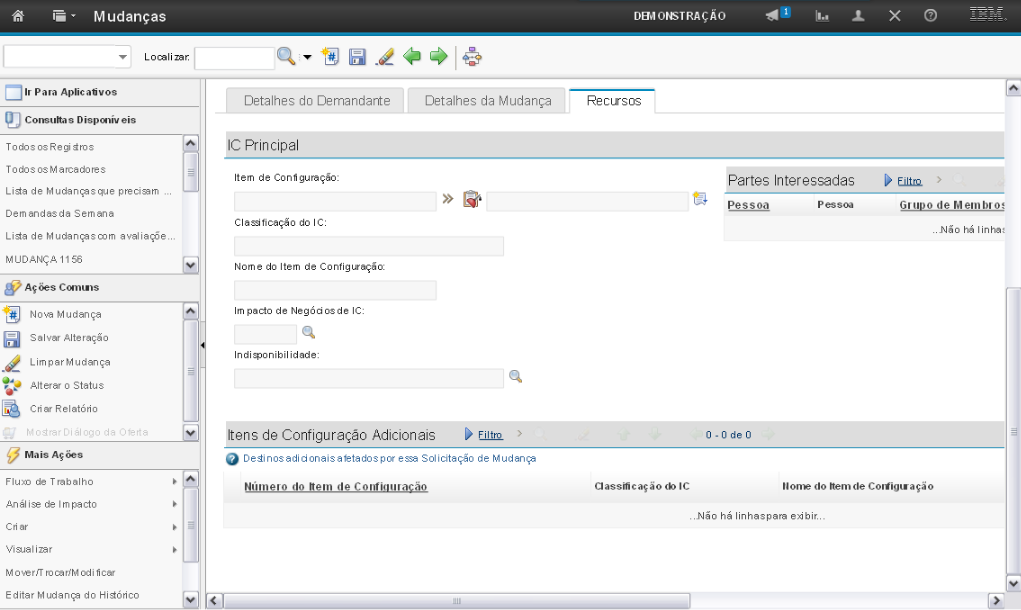Open lookup beside Impacto de Negócios de IC
Viewport: 1021px width, 610px height.
point(308,333)
